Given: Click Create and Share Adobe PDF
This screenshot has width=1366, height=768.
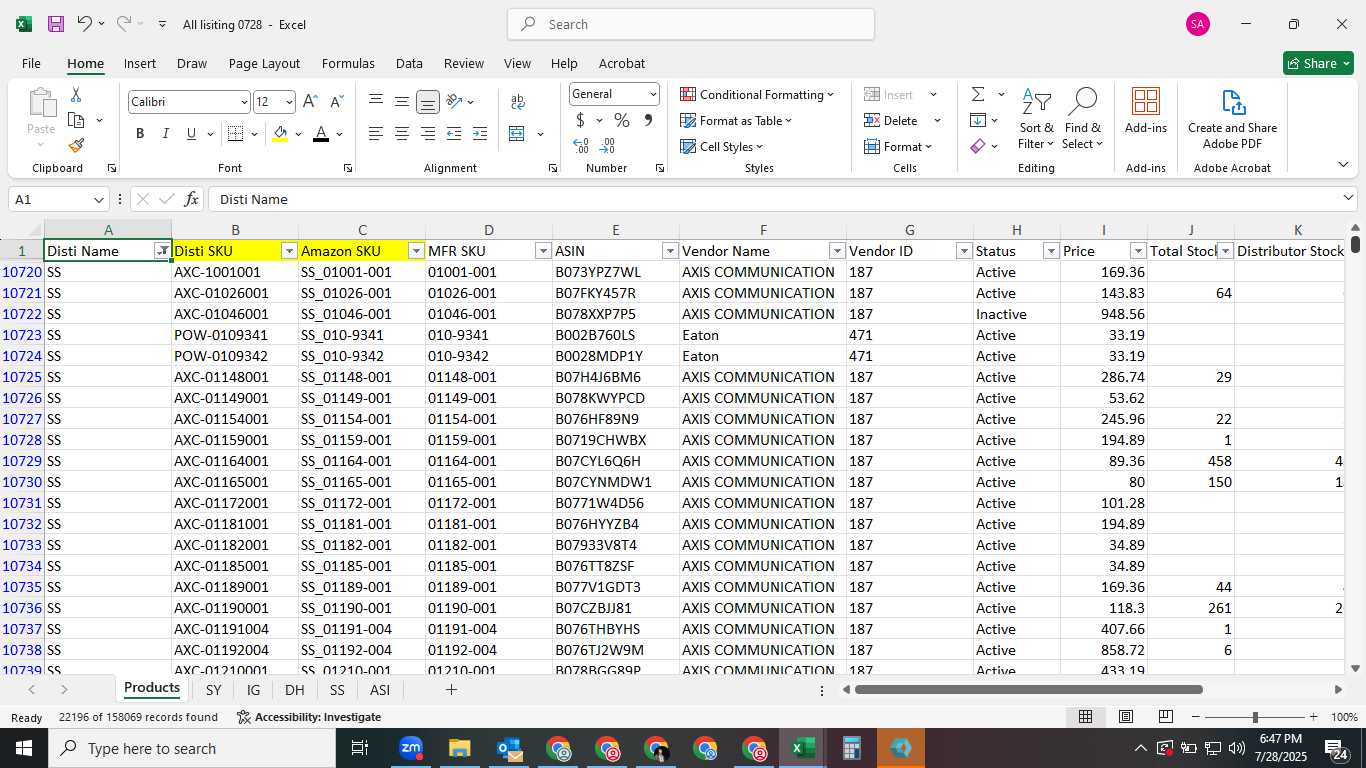Looking at the screenshot, I should 1232,118.
